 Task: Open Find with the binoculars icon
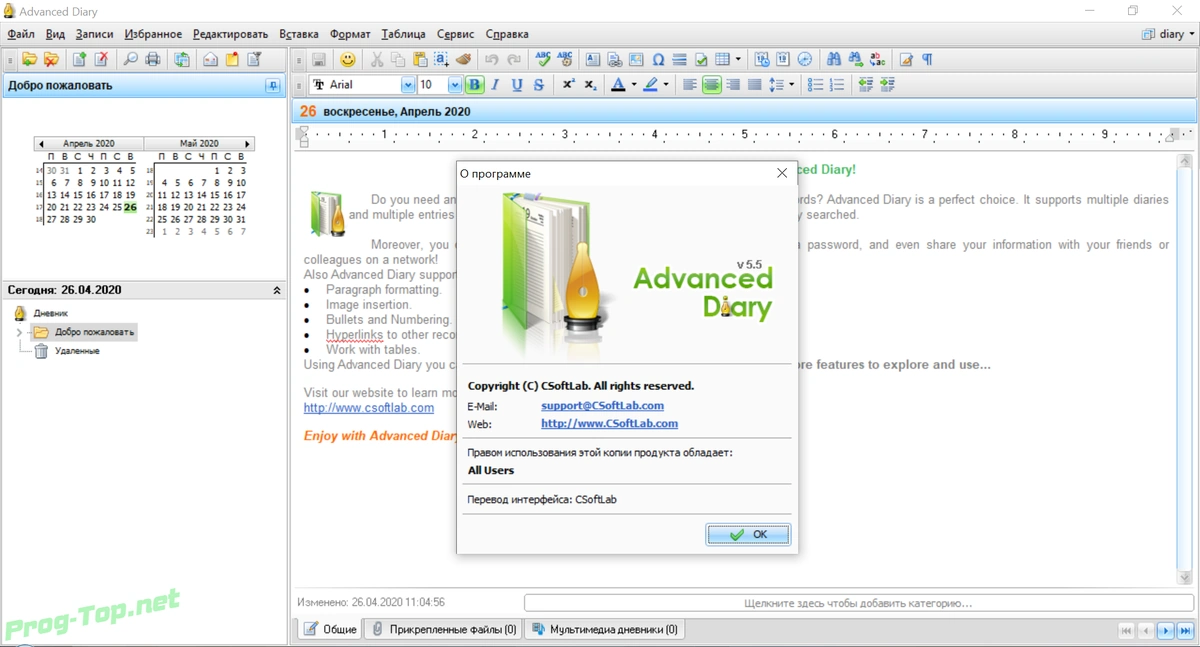pyautogui.click(x=834, y=60)
